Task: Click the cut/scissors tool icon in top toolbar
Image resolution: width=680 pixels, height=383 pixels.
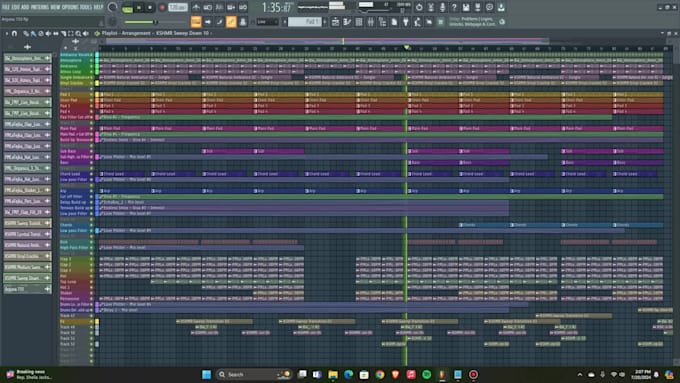Action: pos(431,7)
